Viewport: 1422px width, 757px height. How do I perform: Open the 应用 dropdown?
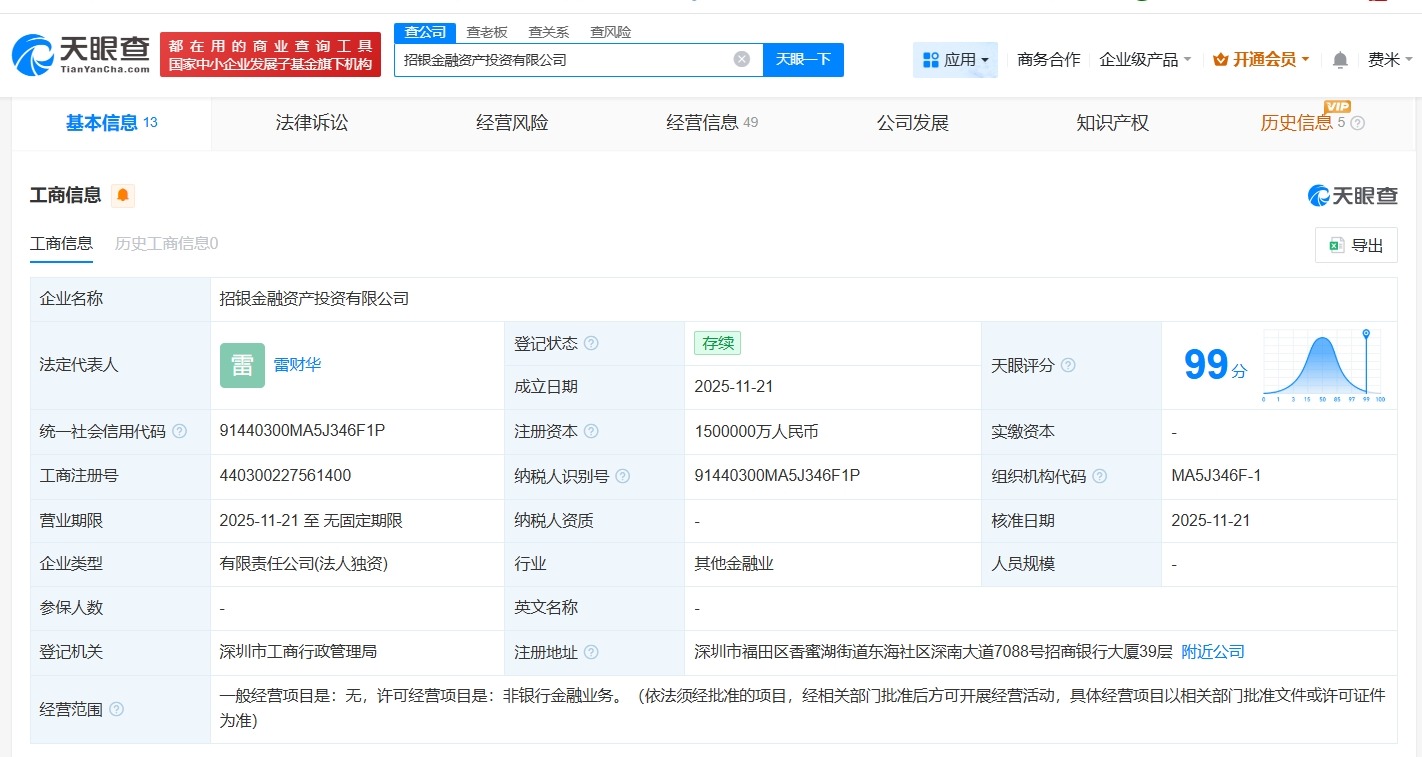coord(955,59)
